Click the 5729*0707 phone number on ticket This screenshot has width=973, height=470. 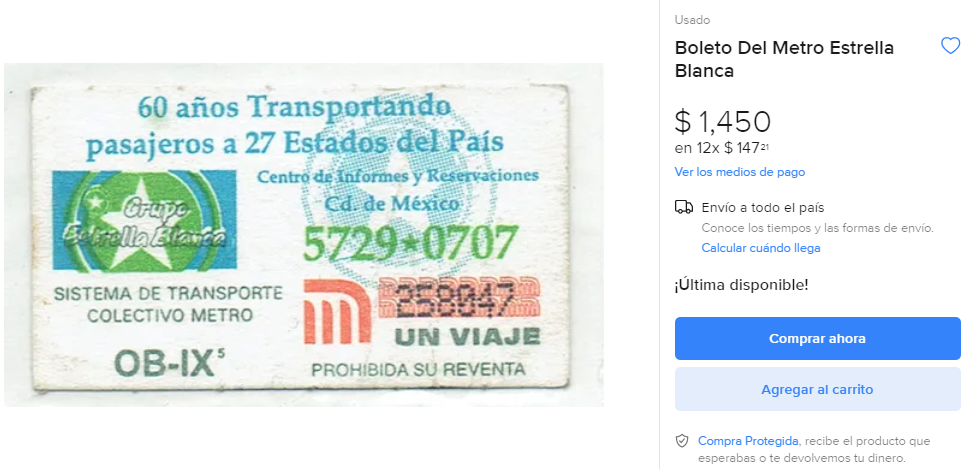click(410, 243)
